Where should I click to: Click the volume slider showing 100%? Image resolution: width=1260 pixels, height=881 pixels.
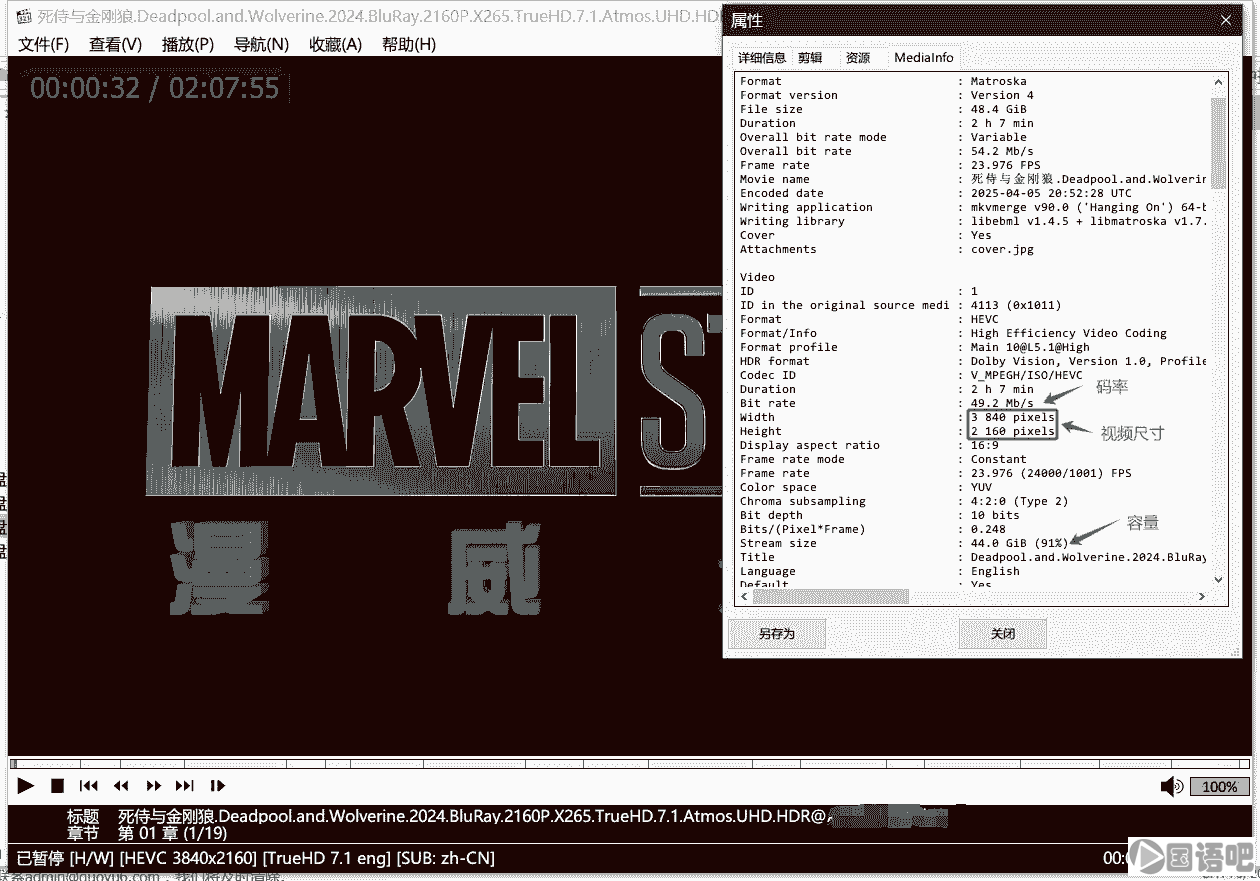(1219, 787)
